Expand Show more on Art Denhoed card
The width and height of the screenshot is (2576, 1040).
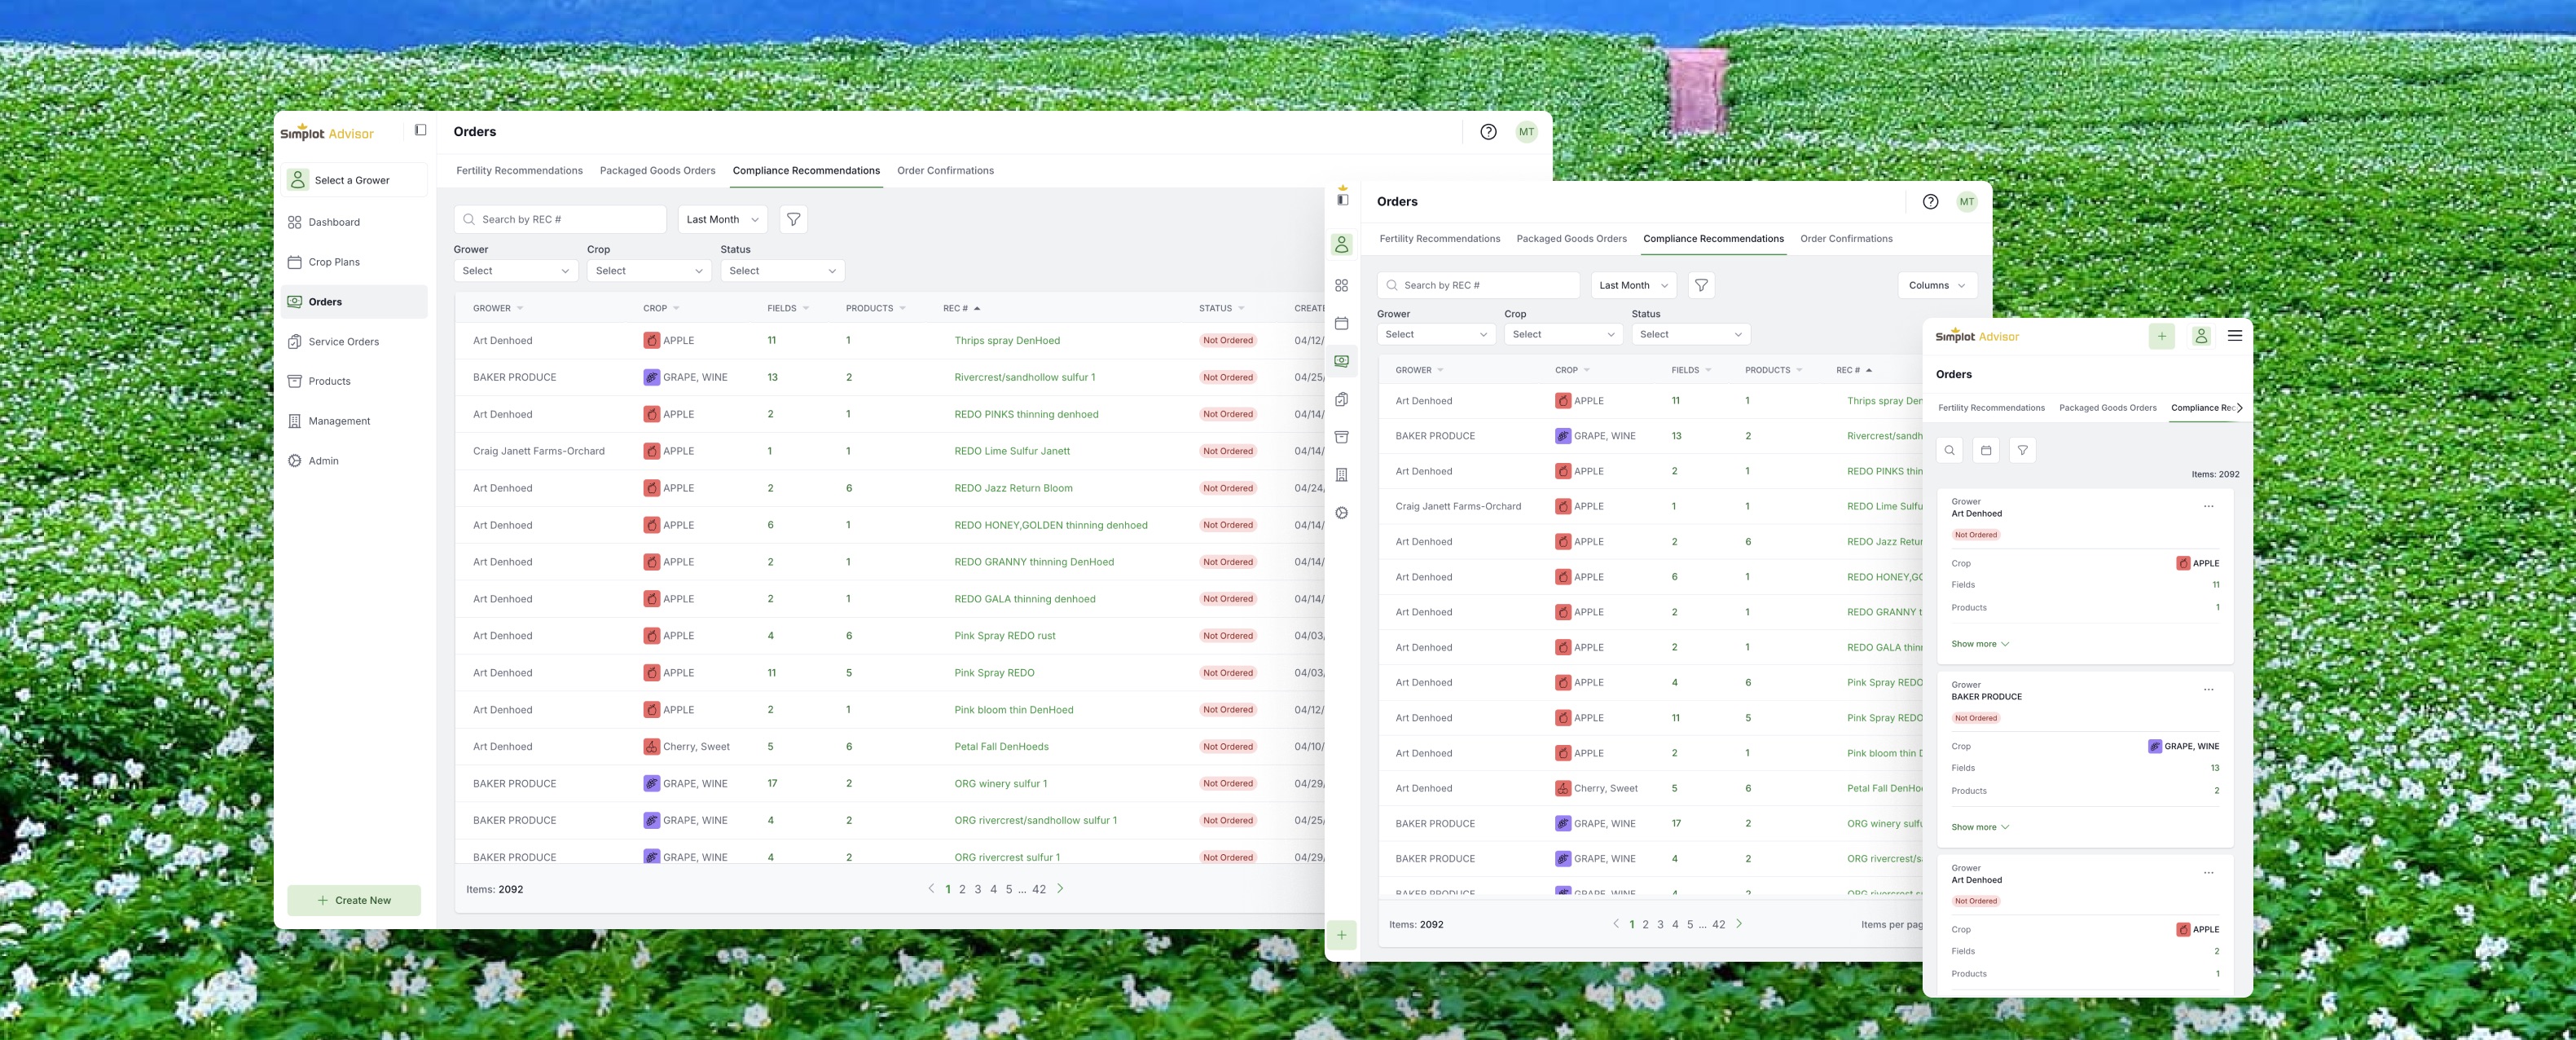(1979, 644)
